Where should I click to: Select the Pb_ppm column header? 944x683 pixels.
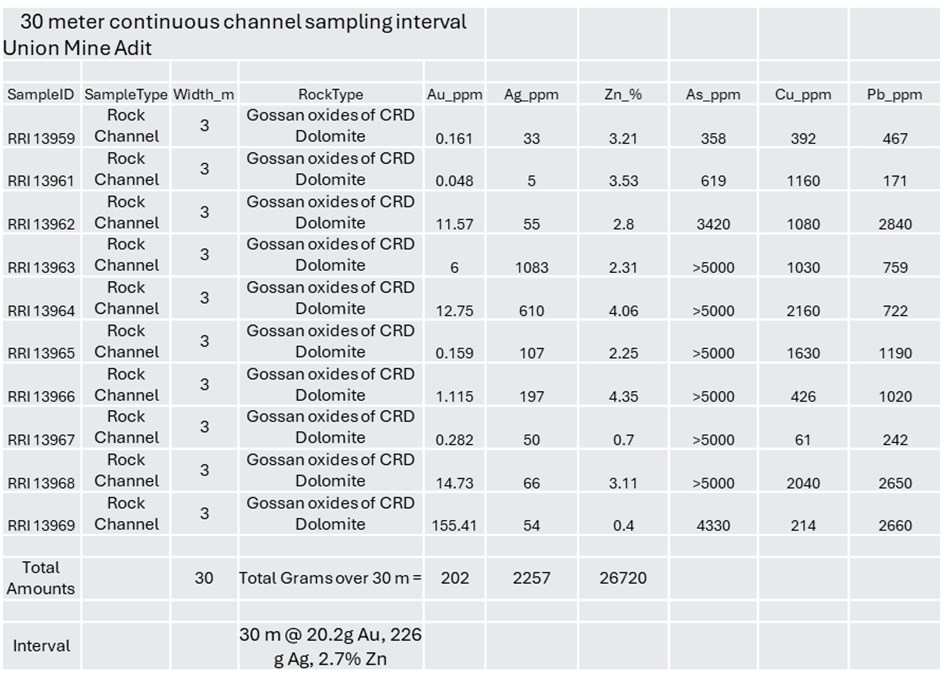pyautogui.click(x=895, y=94)
